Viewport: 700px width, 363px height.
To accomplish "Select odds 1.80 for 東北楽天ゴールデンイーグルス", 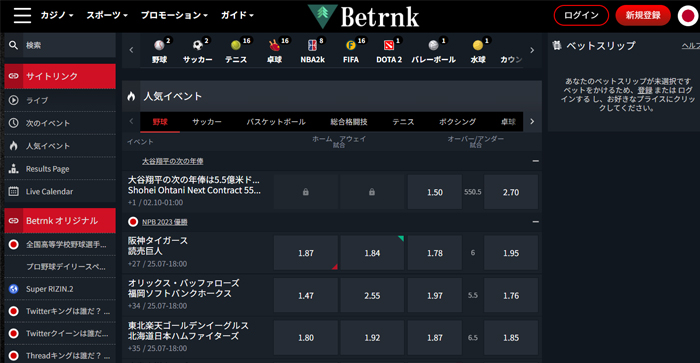I will [305, 338].
